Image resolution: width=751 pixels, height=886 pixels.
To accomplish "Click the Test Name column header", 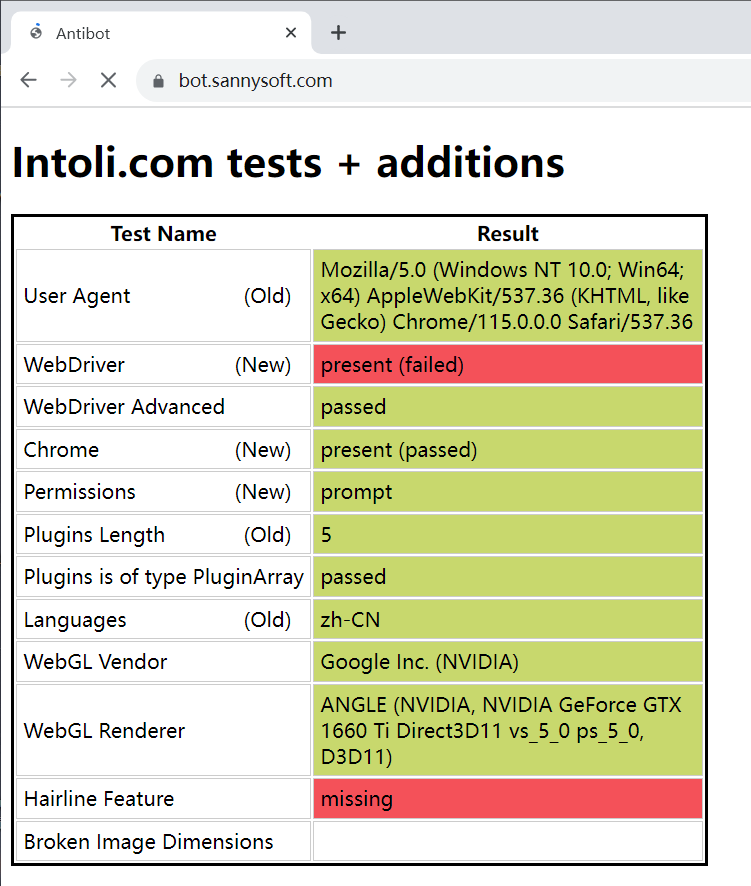I will coord(163,234).
